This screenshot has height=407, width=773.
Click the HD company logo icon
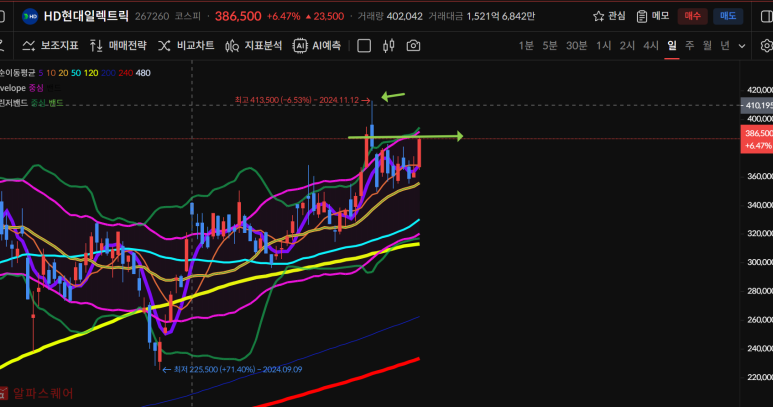coord(30,16)
